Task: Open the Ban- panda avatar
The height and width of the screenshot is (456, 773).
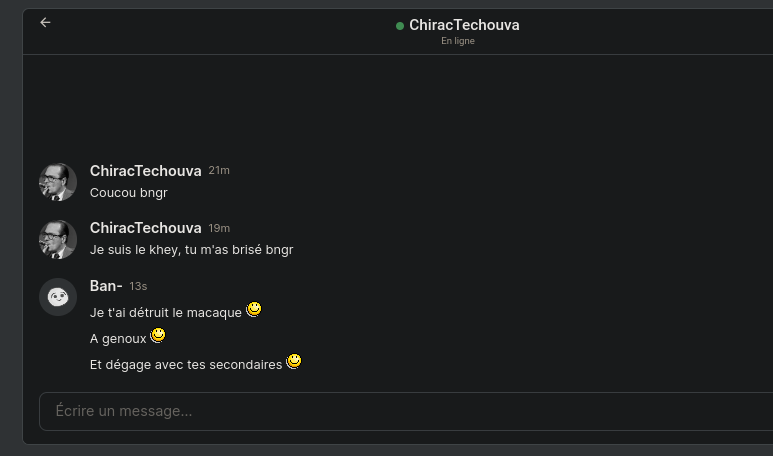Action: pyautogui.click(x=58, y=297)
